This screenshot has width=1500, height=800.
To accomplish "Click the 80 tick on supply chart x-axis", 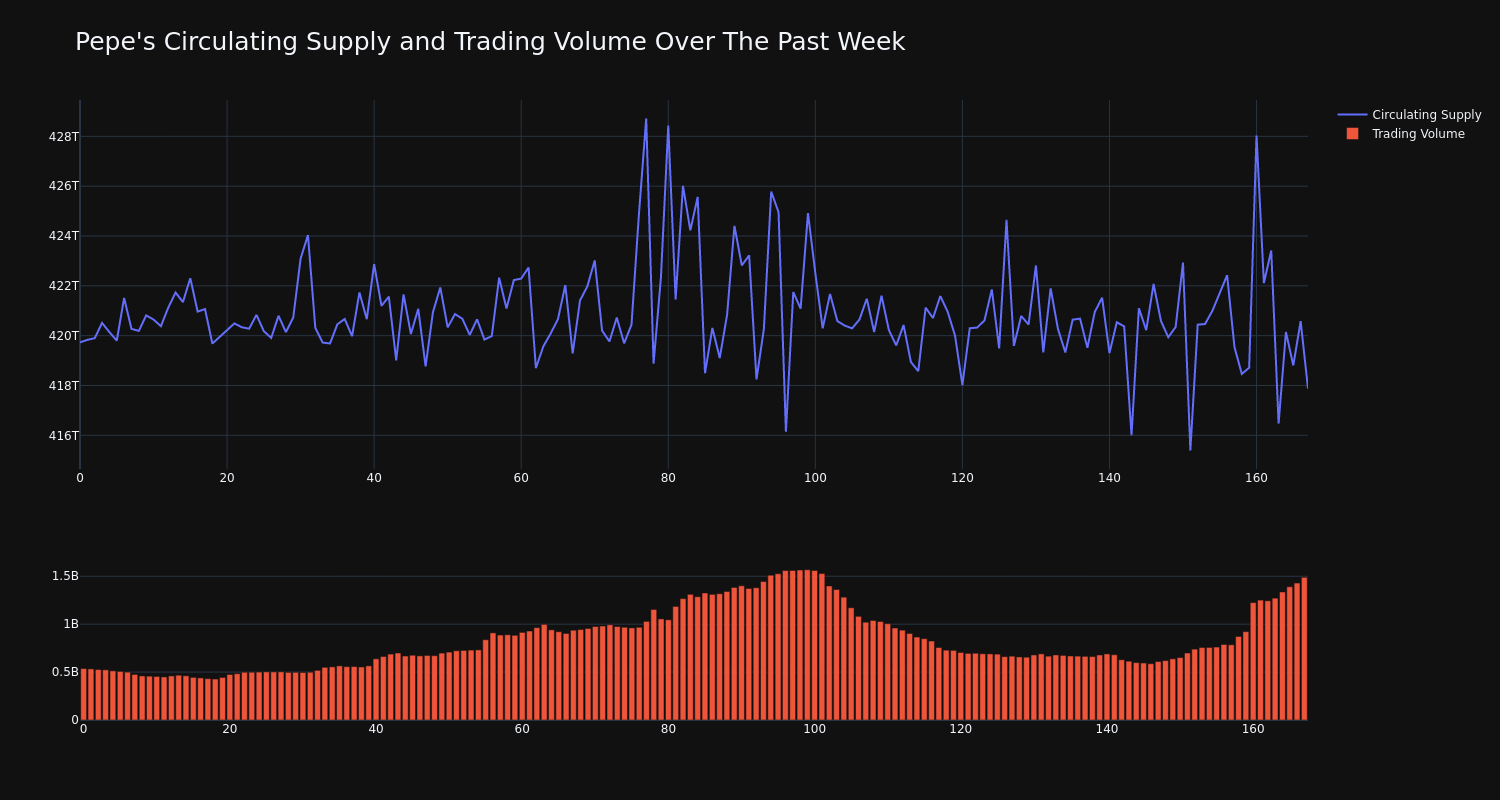I will (x=668, y=478).
